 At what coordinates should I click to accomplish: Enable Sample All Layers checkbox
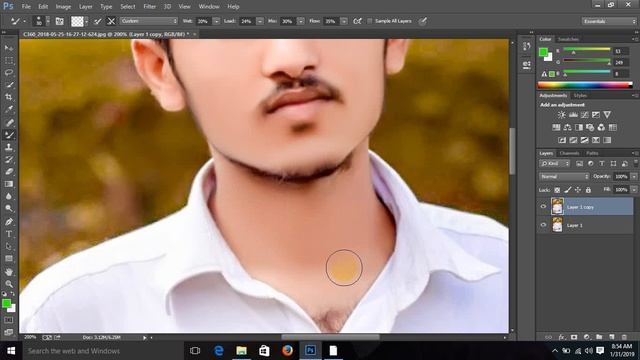coord(369,21)
